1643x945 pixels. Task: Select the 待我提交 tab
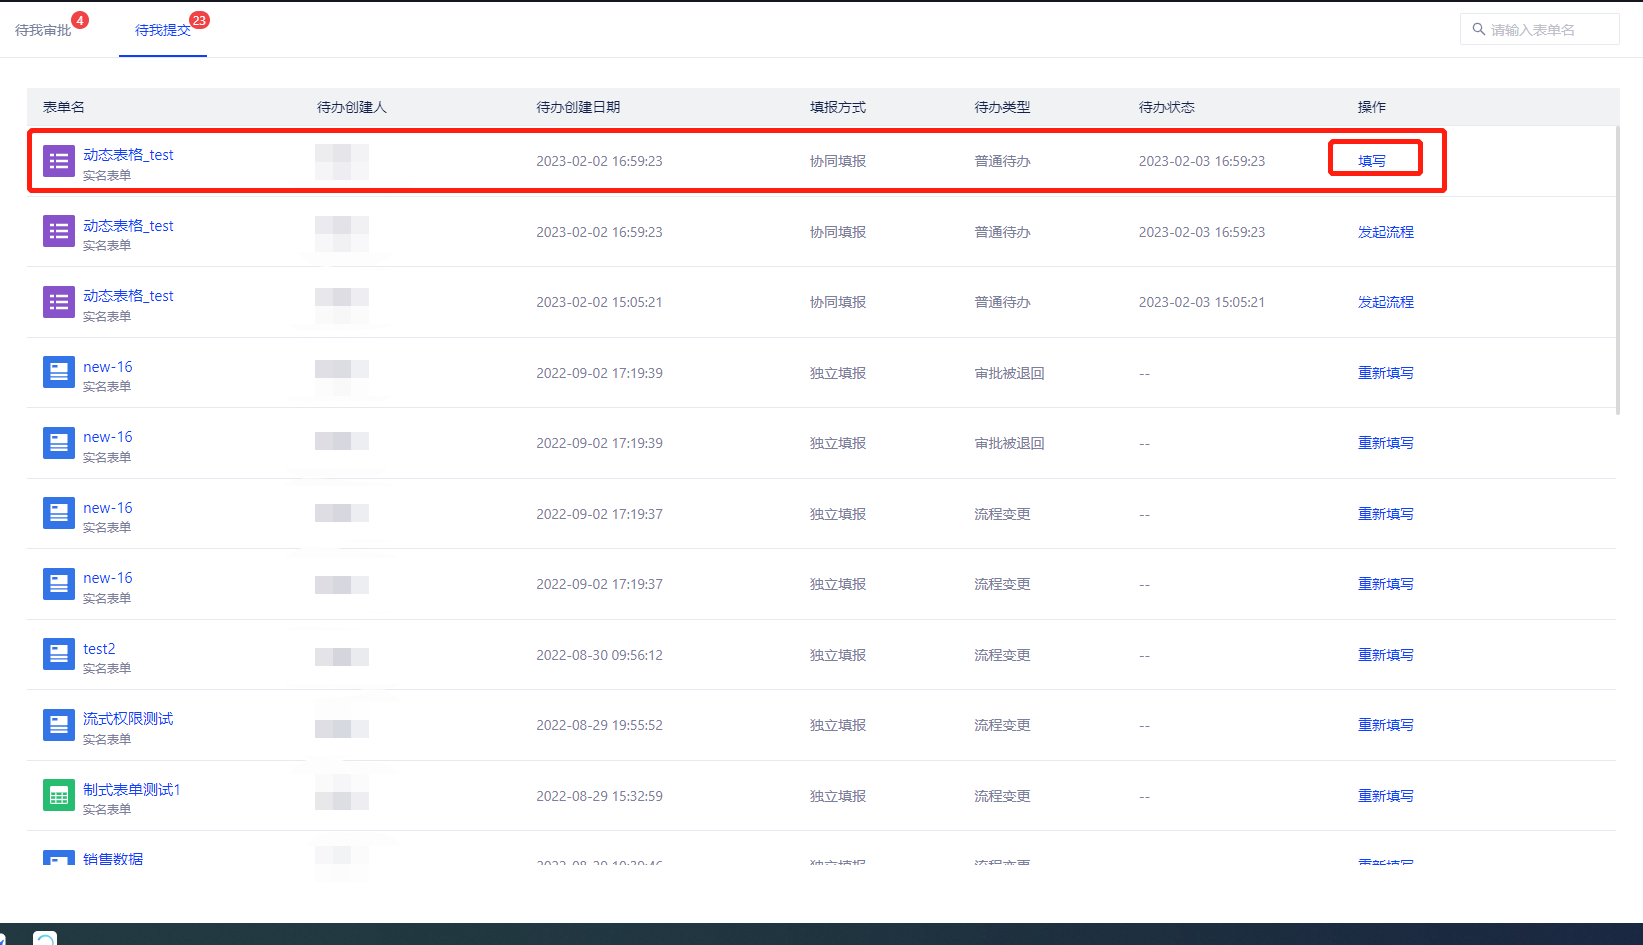(162, 30)
